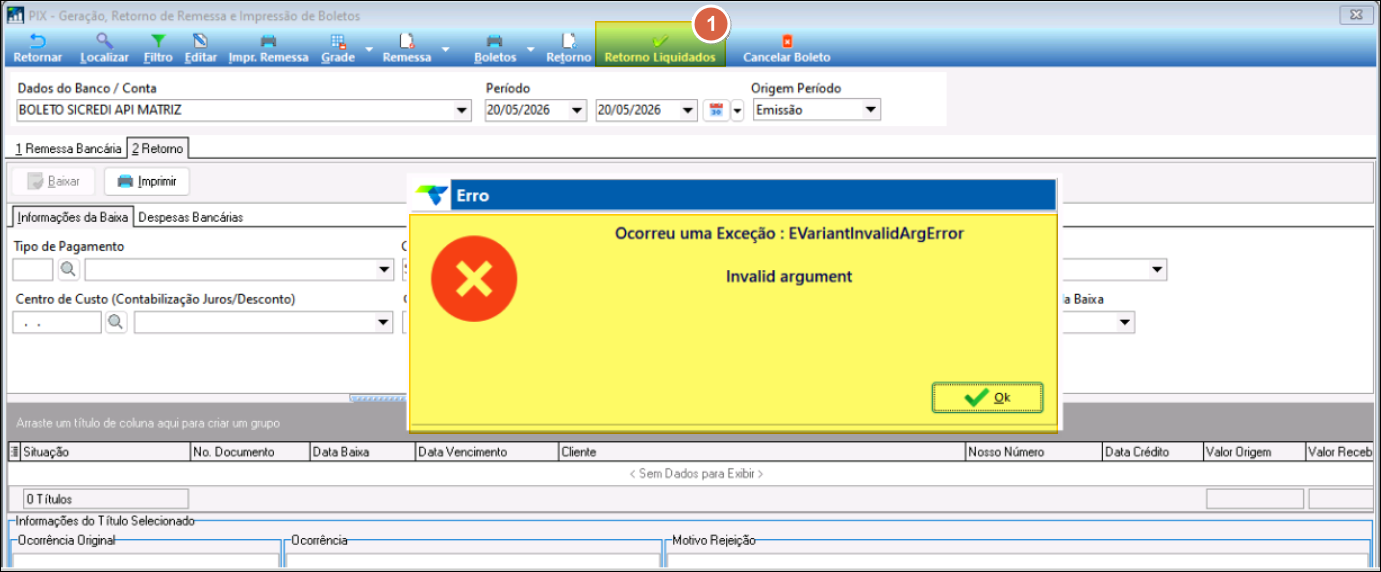Select the Editar toolbar icon
Image resolution: width=1381 pixels, height=572 pixels.
(201, 41)
